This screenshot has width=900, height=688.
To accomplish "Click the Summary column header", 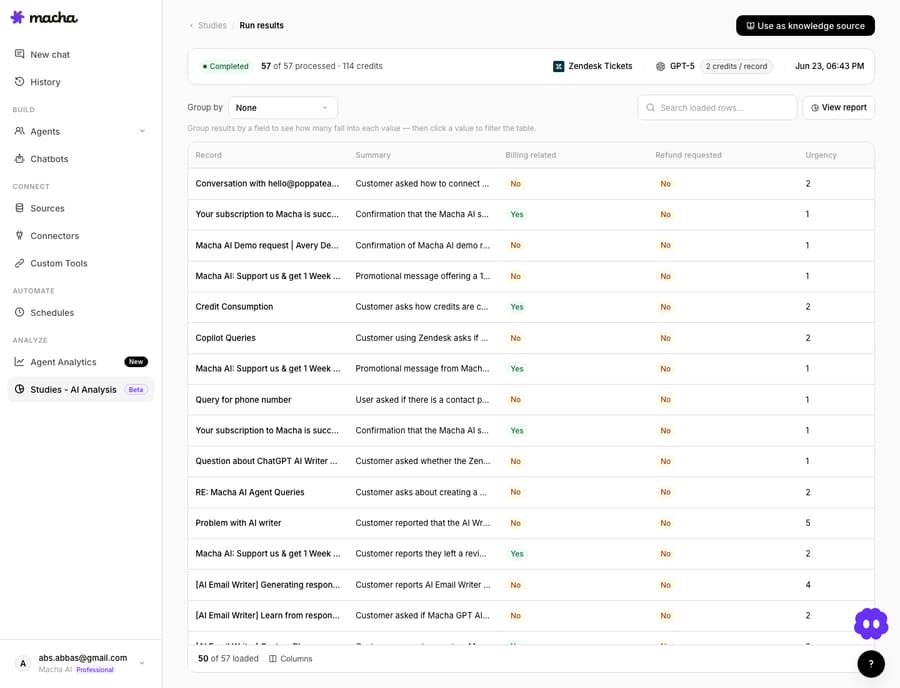I will 373,155.
